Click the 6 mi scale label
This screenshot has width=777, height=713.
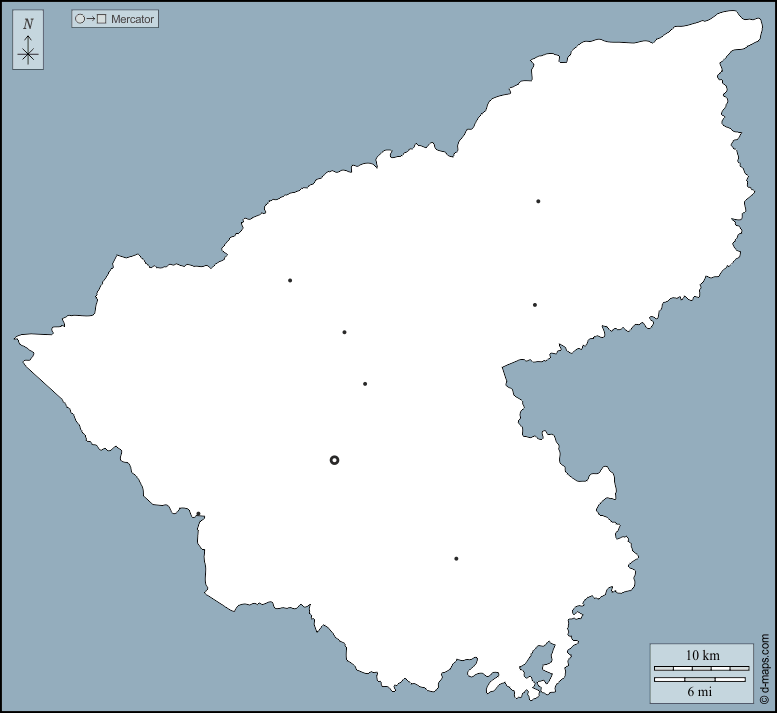(700, 691)
